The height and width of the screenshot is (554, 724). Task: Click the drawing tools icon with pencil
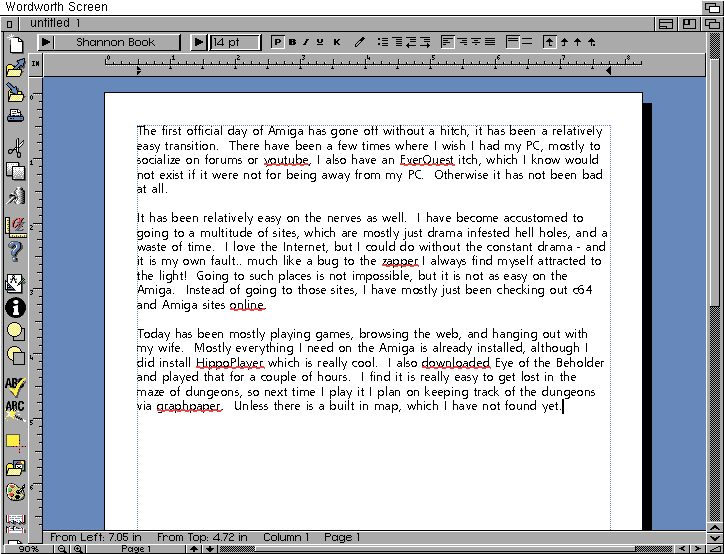(15, 283)
